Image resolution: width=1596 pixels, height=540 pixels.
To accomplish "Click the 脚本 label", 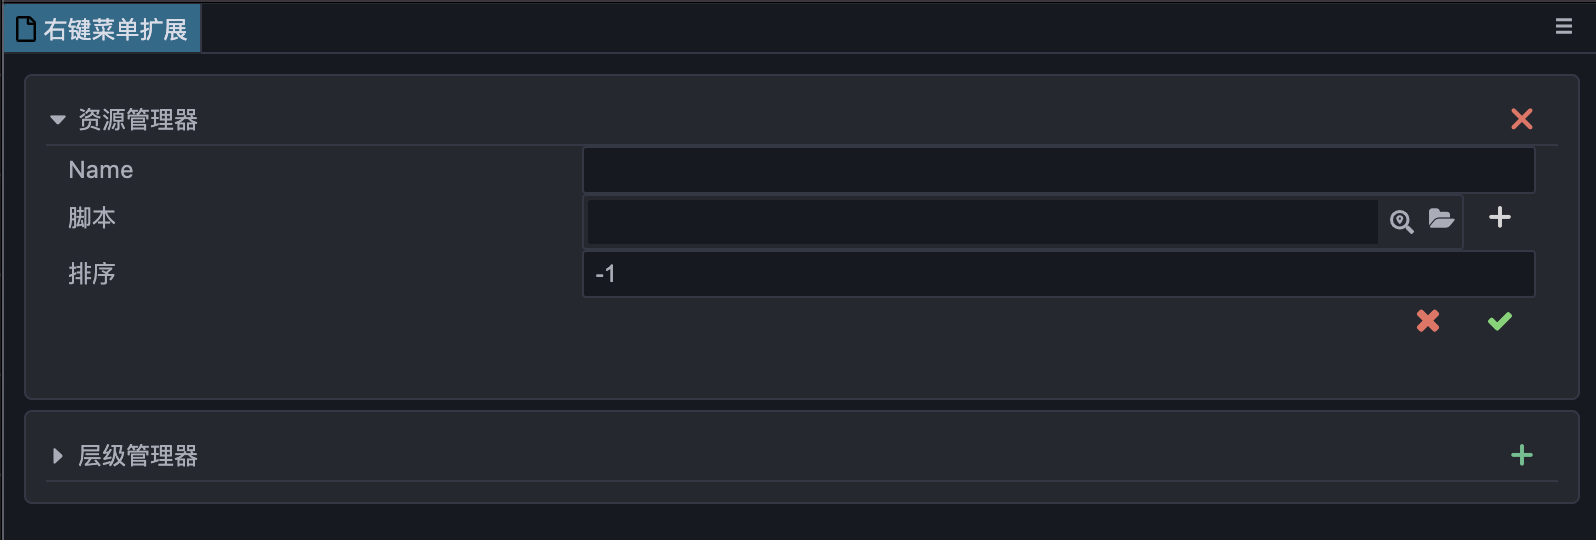I will point(92,218).
